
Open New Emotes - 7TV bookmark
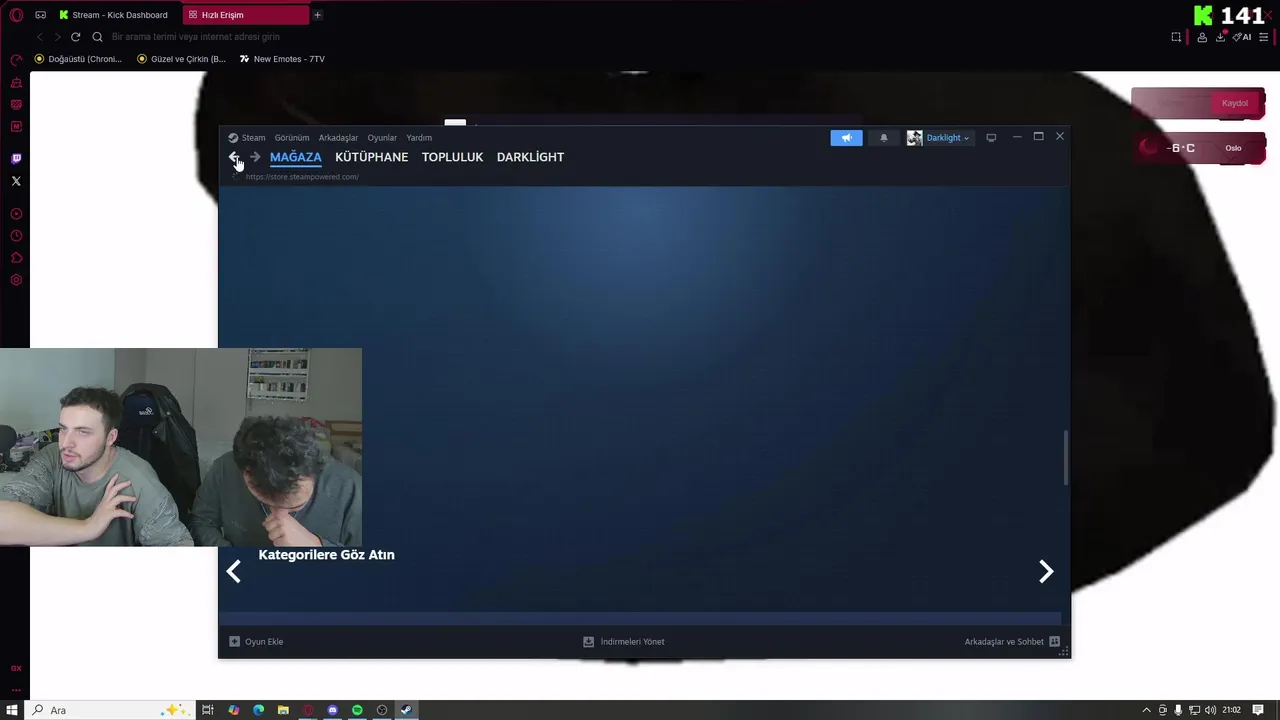282,59
